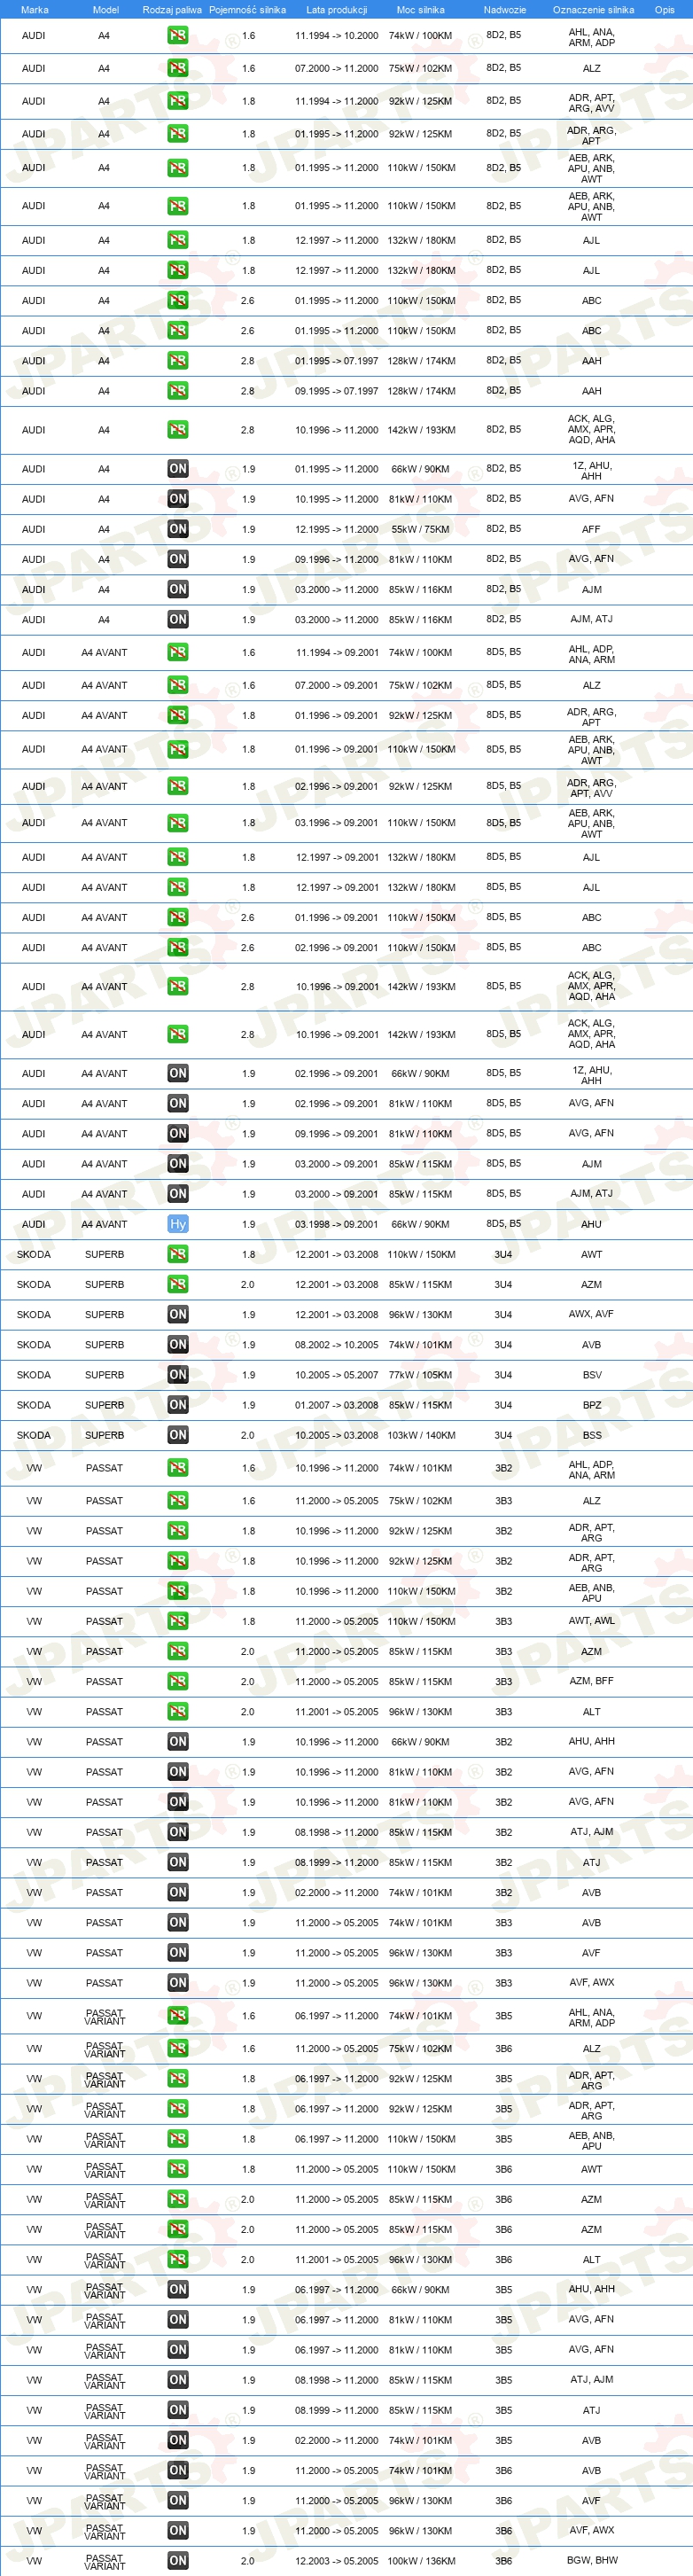Click the PB icon in Skoda Superb AZM row
693x2576 pixels.
178,1284
